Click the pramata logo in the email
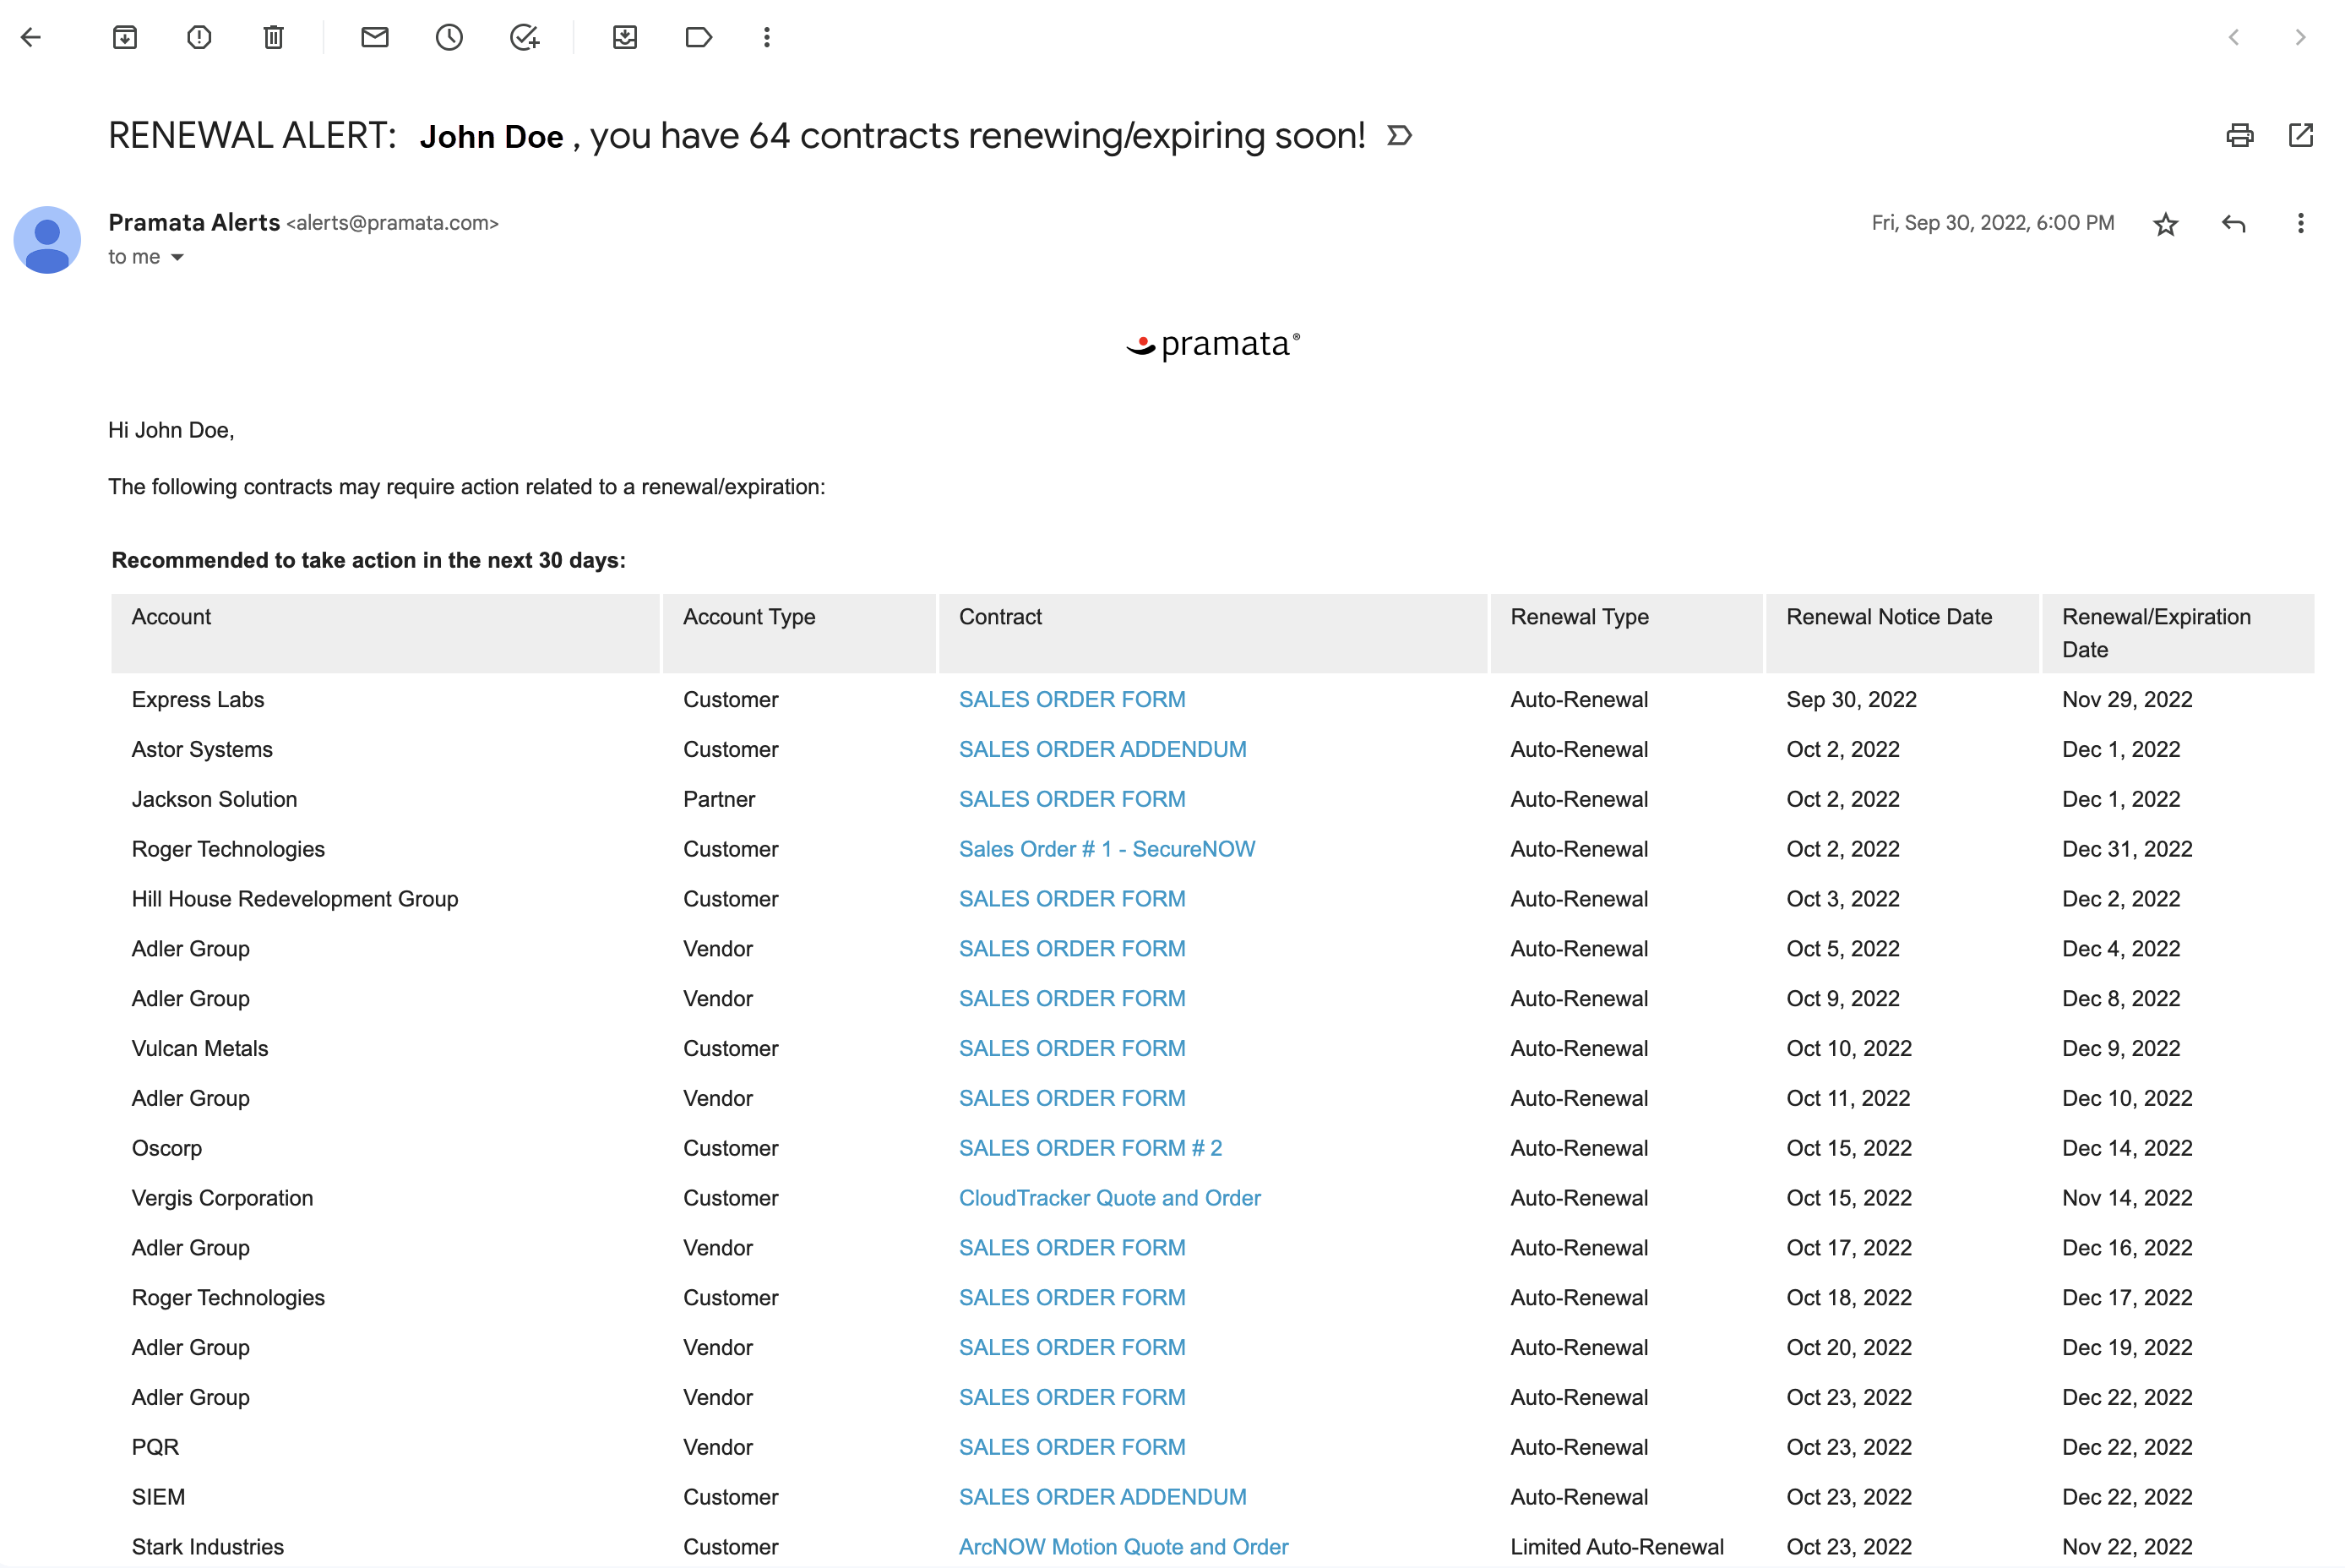Image resolution: width=2345 pixels, height=1568 pixels. [1213, 345]
